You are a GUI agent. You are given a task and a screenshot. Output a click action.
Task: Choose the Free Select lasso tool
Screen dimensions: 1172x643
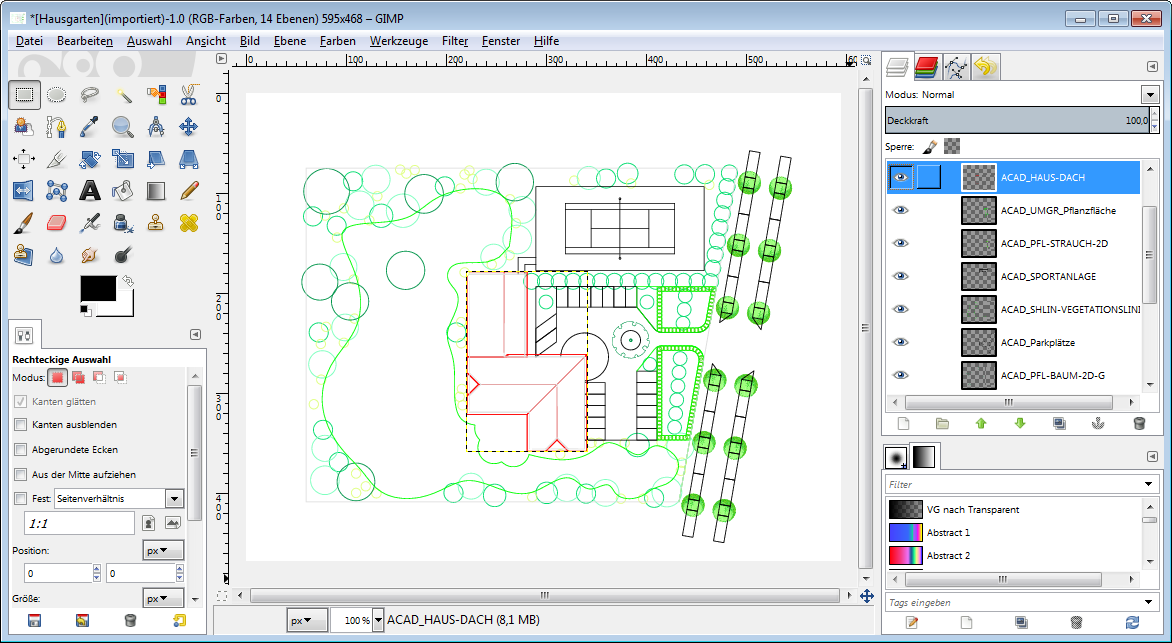tap(90, 96)
